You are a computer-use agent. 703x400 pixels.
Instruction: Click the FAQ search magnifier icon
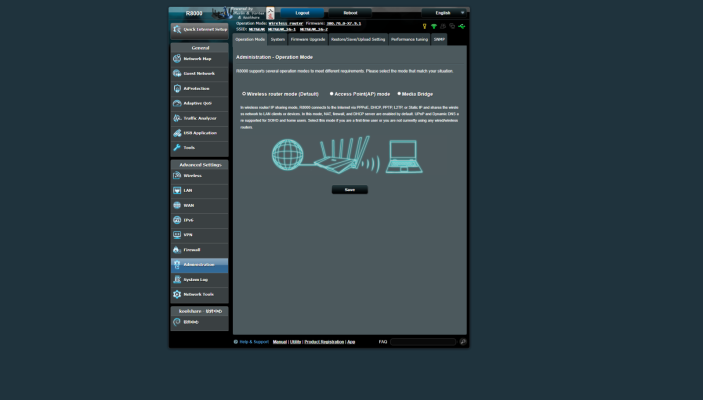coord(463,342)
